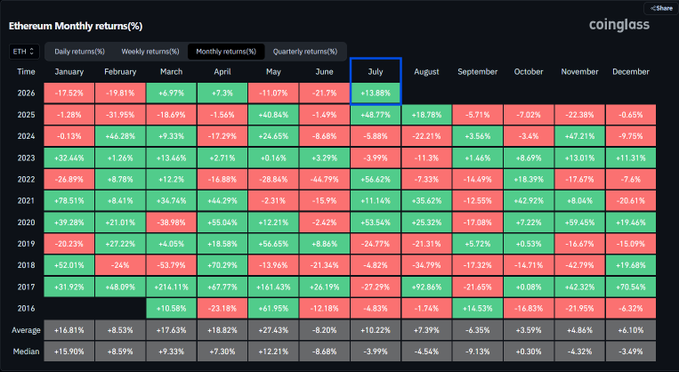Switch to Quarterly returns(%) tab
This screenshot has width=679, height=372.
coord(305,52)
